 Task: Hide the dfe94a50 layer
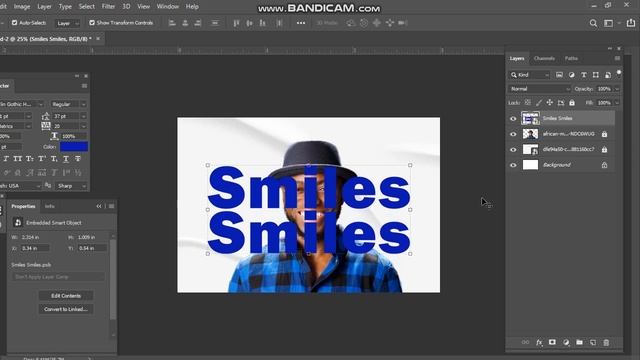(513, 150)
